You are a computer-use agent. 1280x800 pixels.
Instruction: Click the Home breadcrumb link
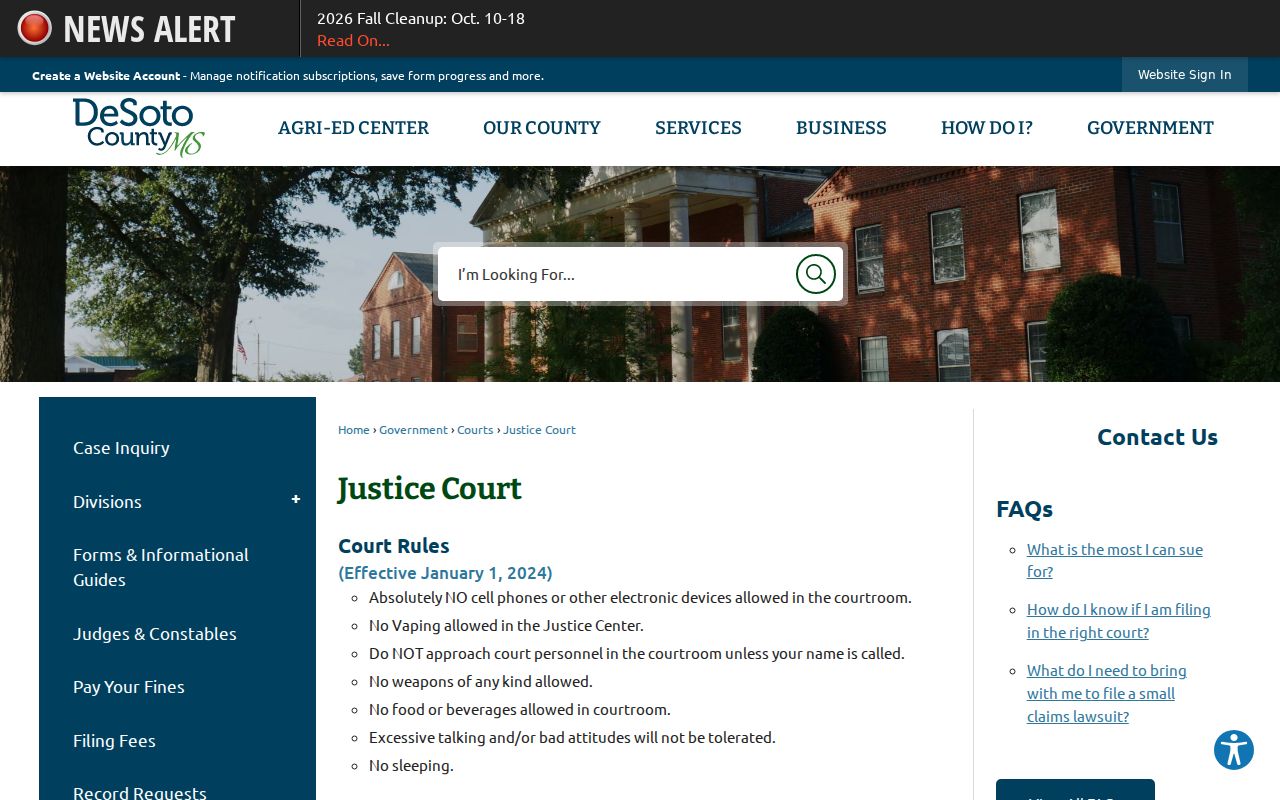354,430
